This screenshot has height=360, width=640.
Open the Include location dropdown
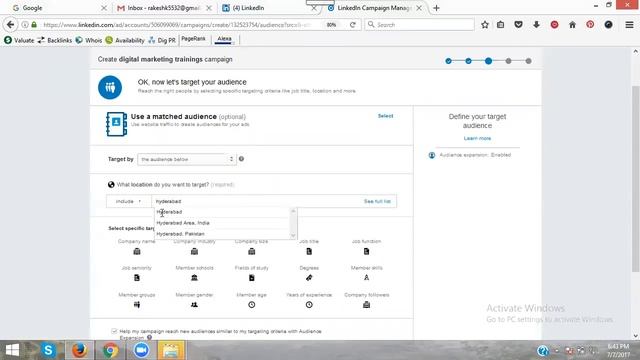tap(128, 201)
